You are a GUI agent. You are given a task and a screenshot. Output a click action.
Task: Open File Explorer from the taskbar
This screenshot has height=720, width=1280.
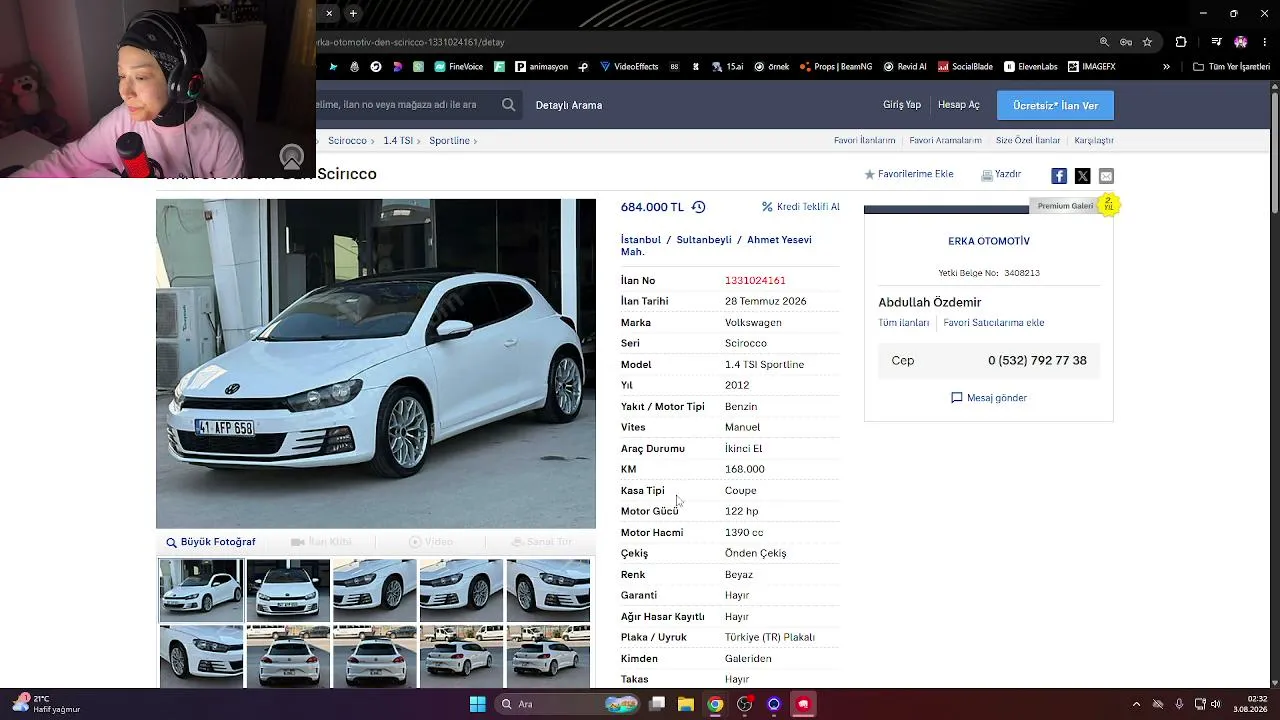[x=685, y=704]
